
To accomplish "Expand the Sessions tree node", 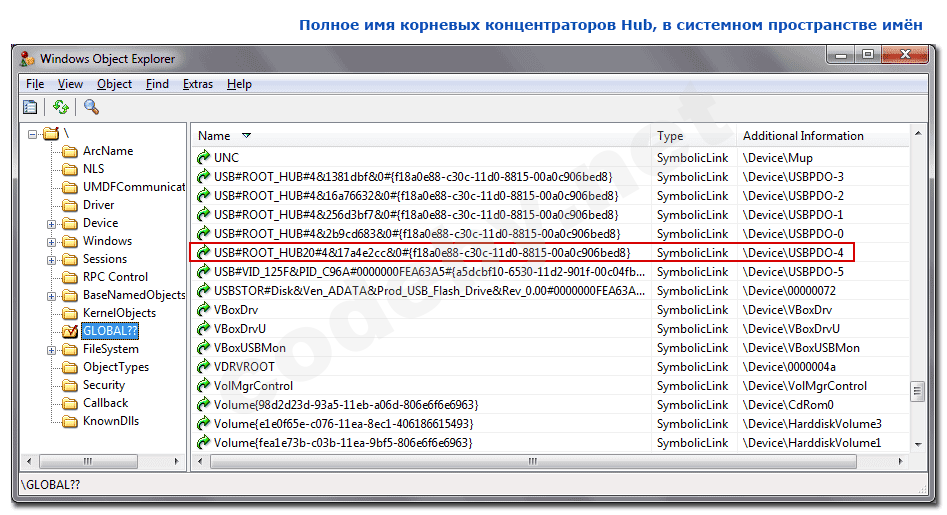I will click(52, 260).
